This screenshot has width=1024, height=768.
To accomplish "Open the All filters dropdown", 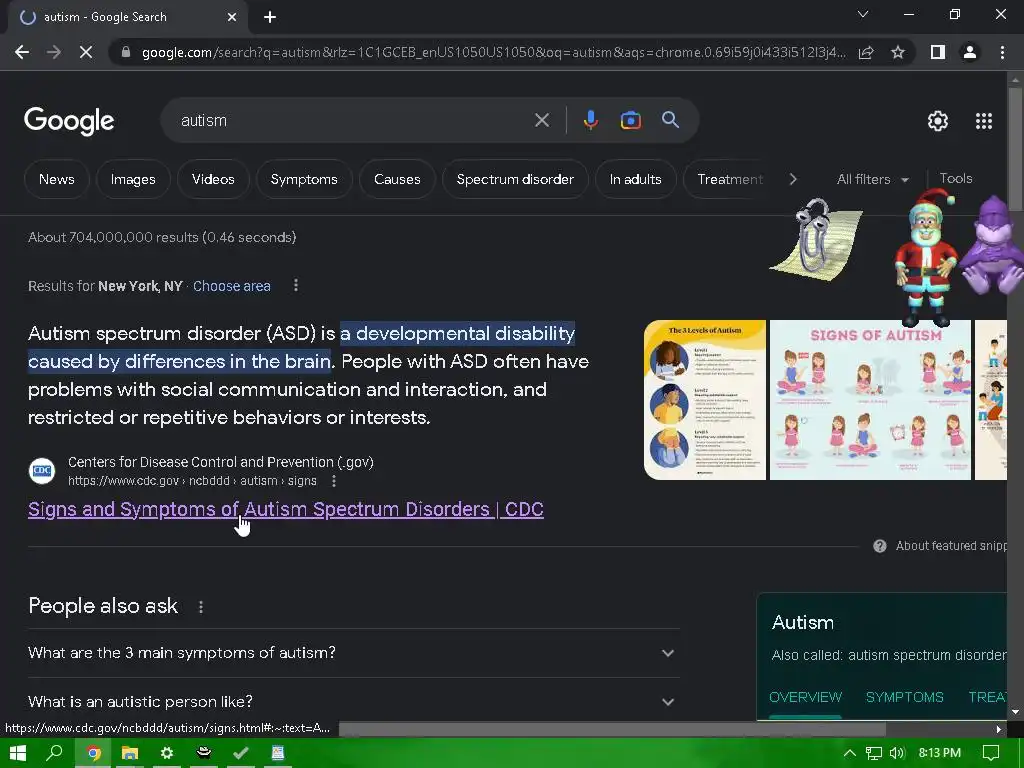I will [x=872, y=179].
